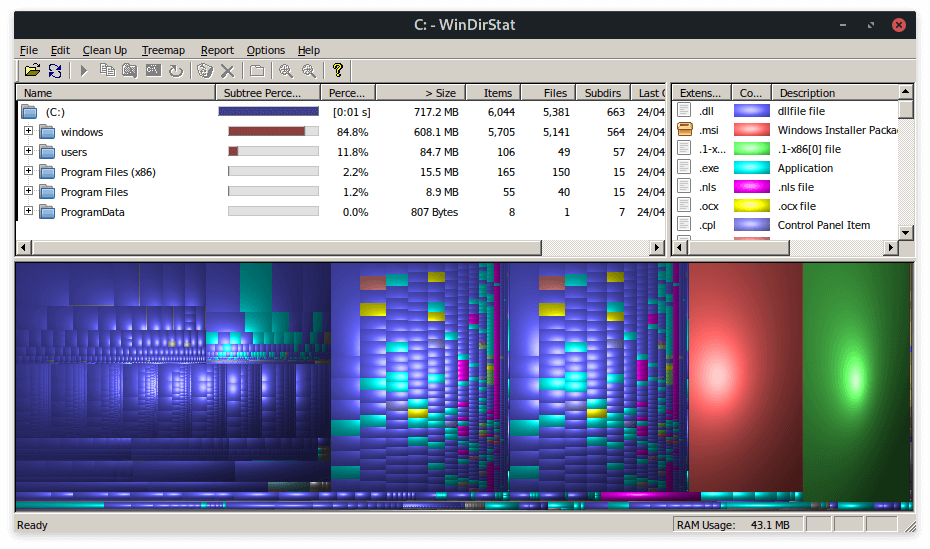Image resolution: width=930 pixels, height=549 pixels.
Task: Click the yellow Help question mark icon
Action: [337, 70]
